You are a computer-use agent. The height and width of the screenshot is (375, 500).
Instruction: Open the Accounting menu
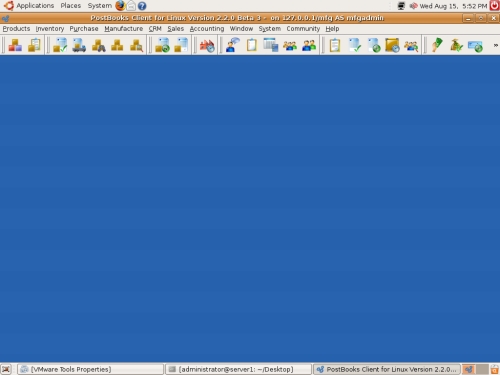coord(207,29)
